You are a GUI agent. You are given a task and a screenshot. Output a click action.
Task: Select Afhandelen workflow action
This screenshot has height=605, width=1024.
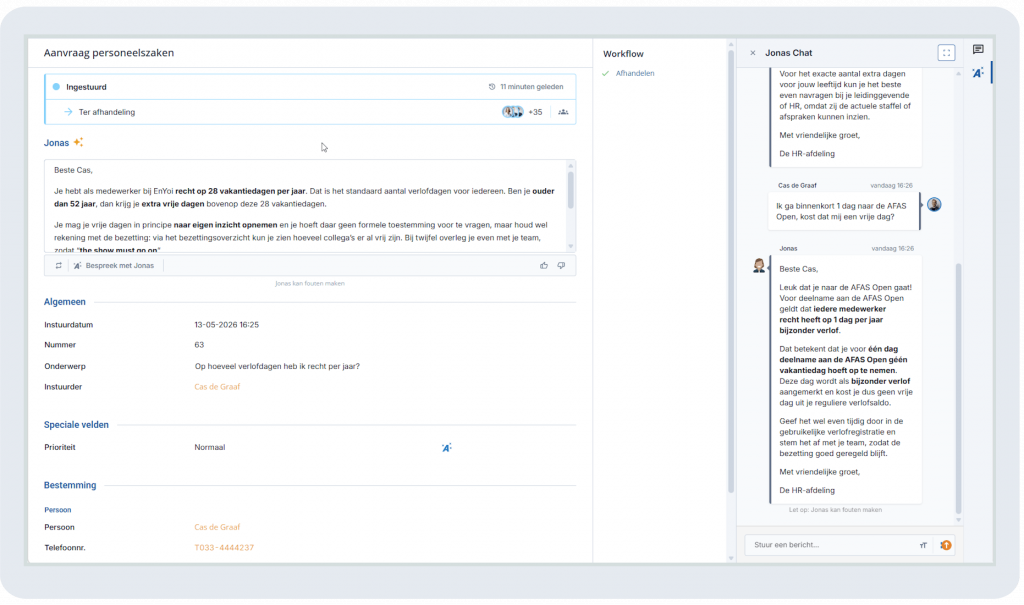click(x=635, y=73)
